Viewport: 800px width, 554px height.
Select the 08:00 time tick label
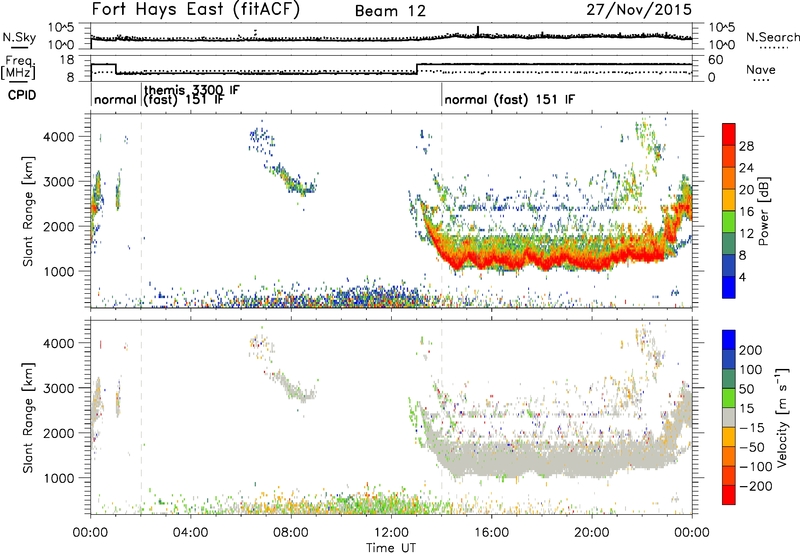pos(291,533)
